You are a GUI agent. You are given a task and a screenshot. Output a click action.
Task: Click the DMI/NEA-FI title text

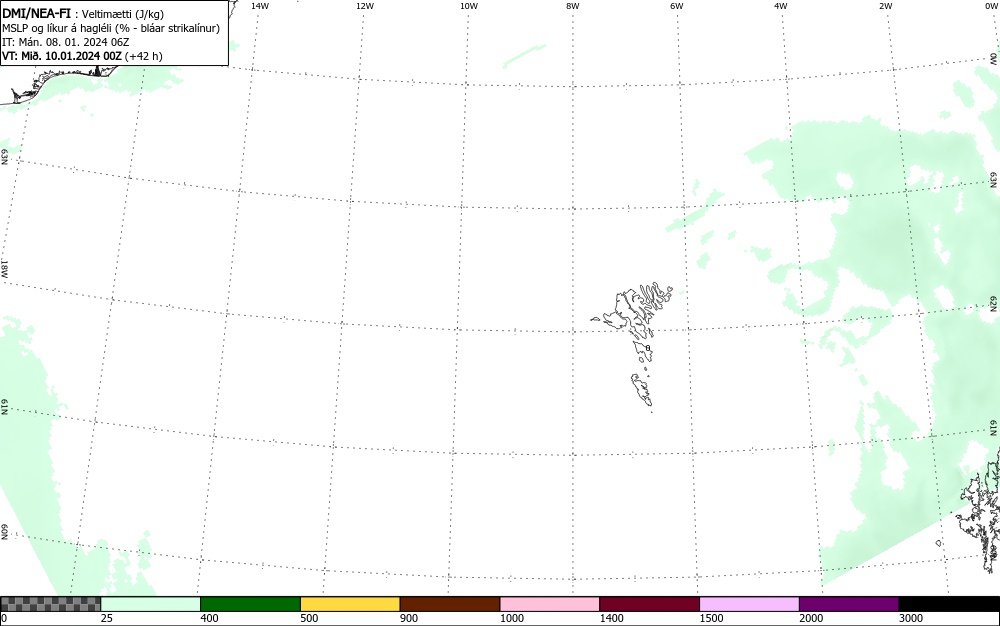[x=36, y=13]
